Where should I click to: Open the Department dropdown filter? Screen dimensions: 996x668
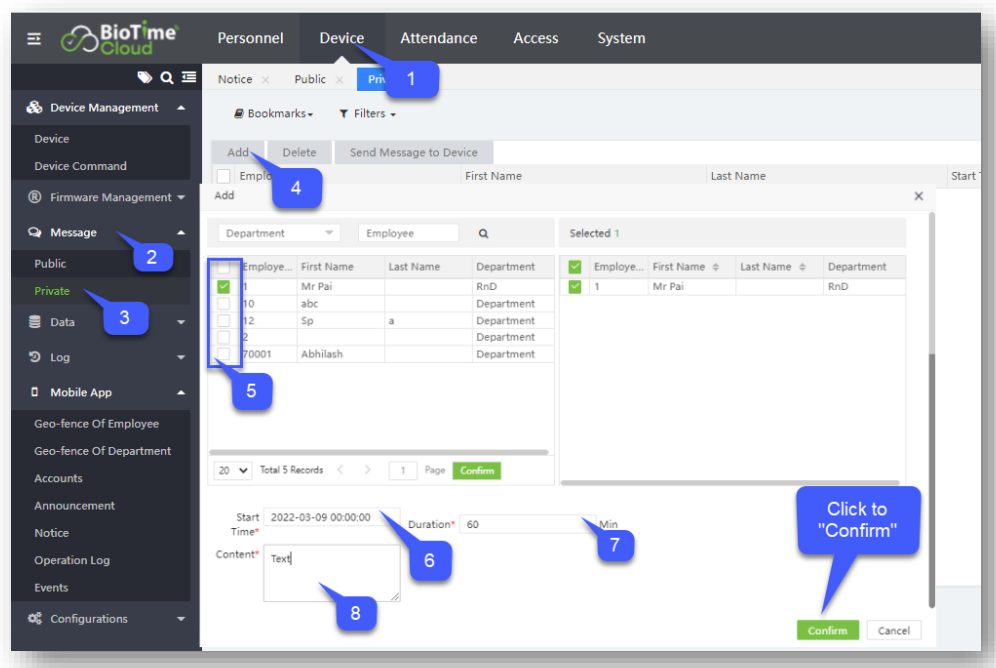pyautogui.click(x=279, y=233)
